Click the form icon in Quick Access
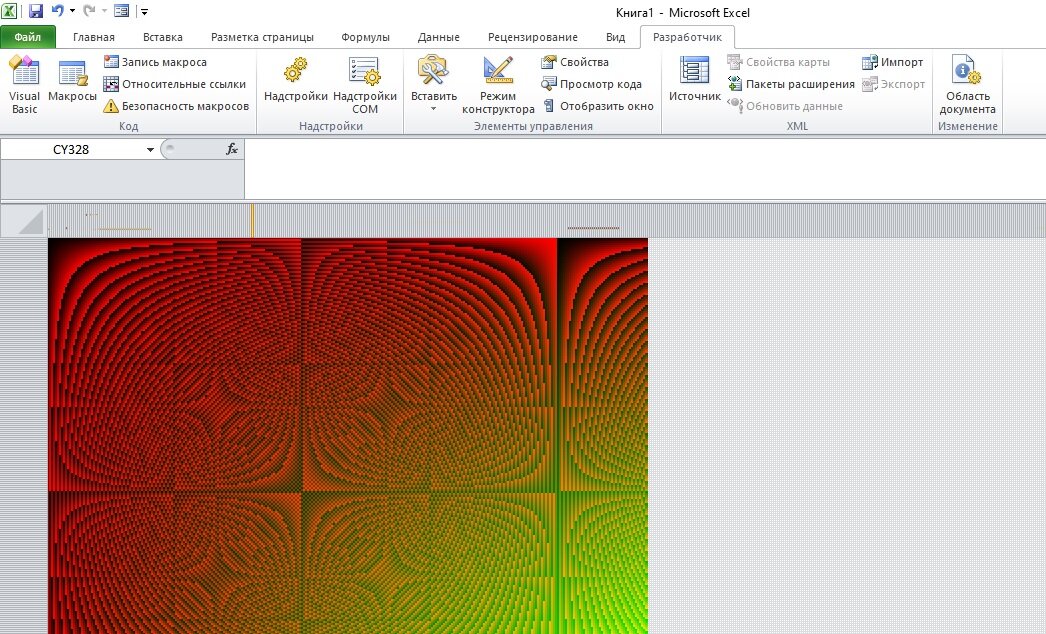The height and width of the screenshot is (634, 1046). click(121, 11)
